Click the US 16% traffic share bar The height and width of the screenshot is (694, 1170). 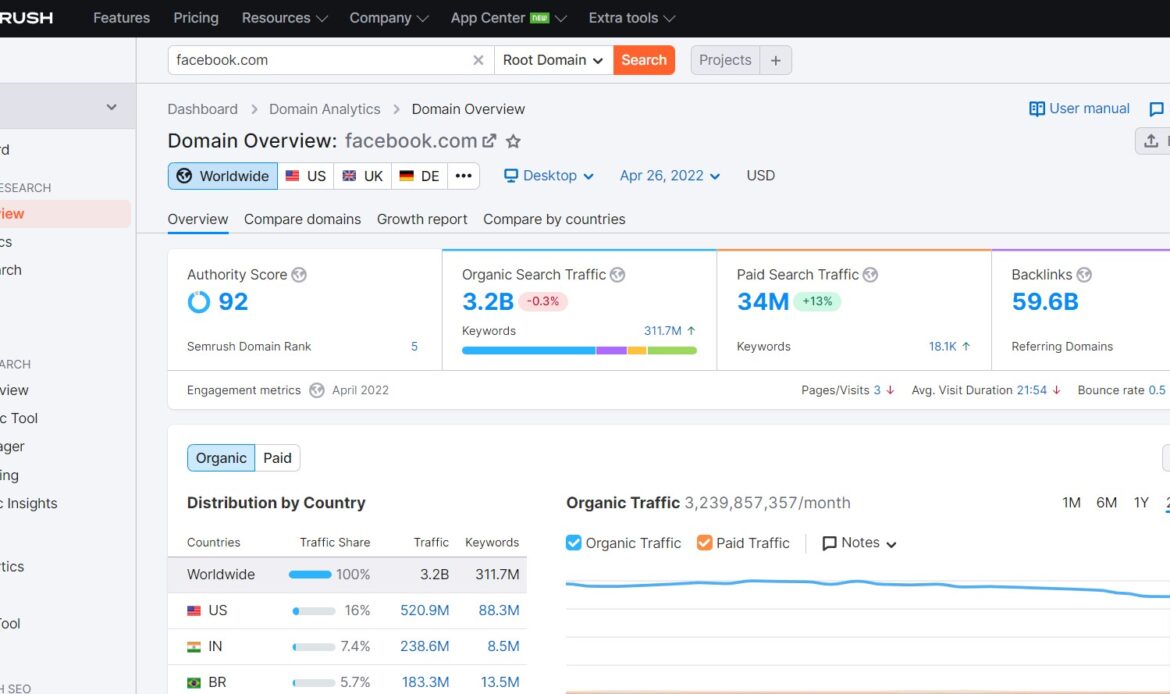pos(313,610)
